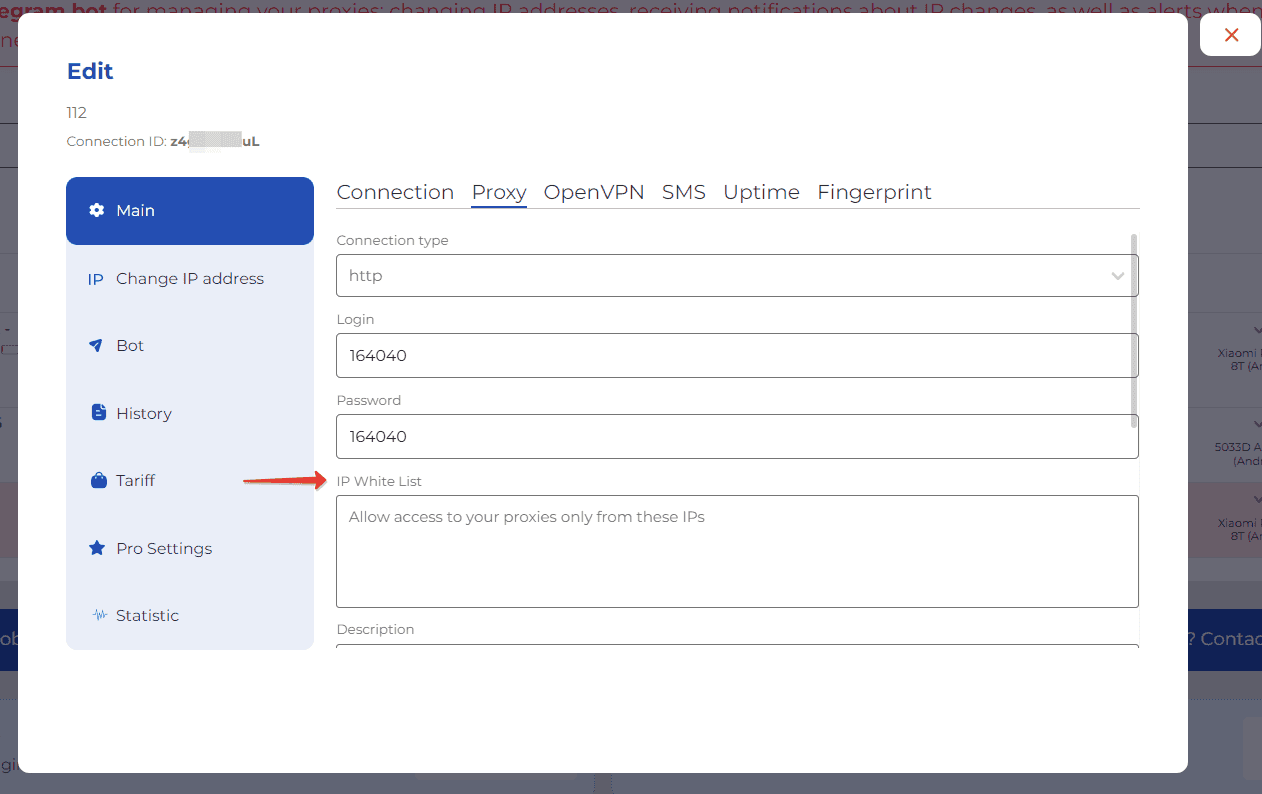
Task: Open the SMS tab
Action: [683, 193]
